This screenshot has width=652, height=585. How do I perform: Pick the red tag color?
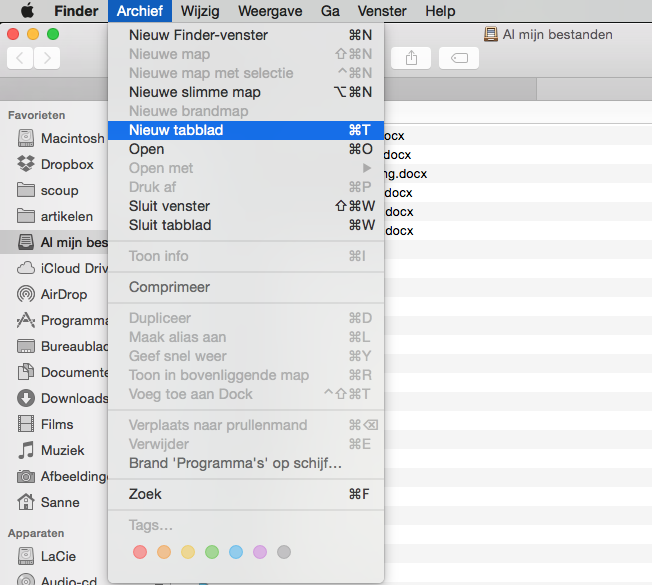point(140,552)
